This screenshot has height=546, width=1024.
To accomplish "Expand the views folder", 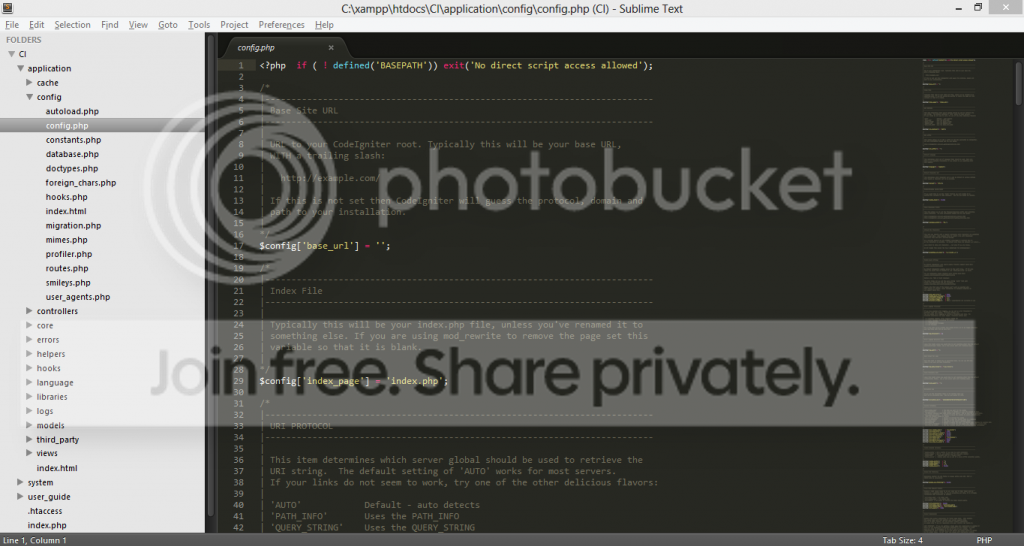I will click(29, 453).
